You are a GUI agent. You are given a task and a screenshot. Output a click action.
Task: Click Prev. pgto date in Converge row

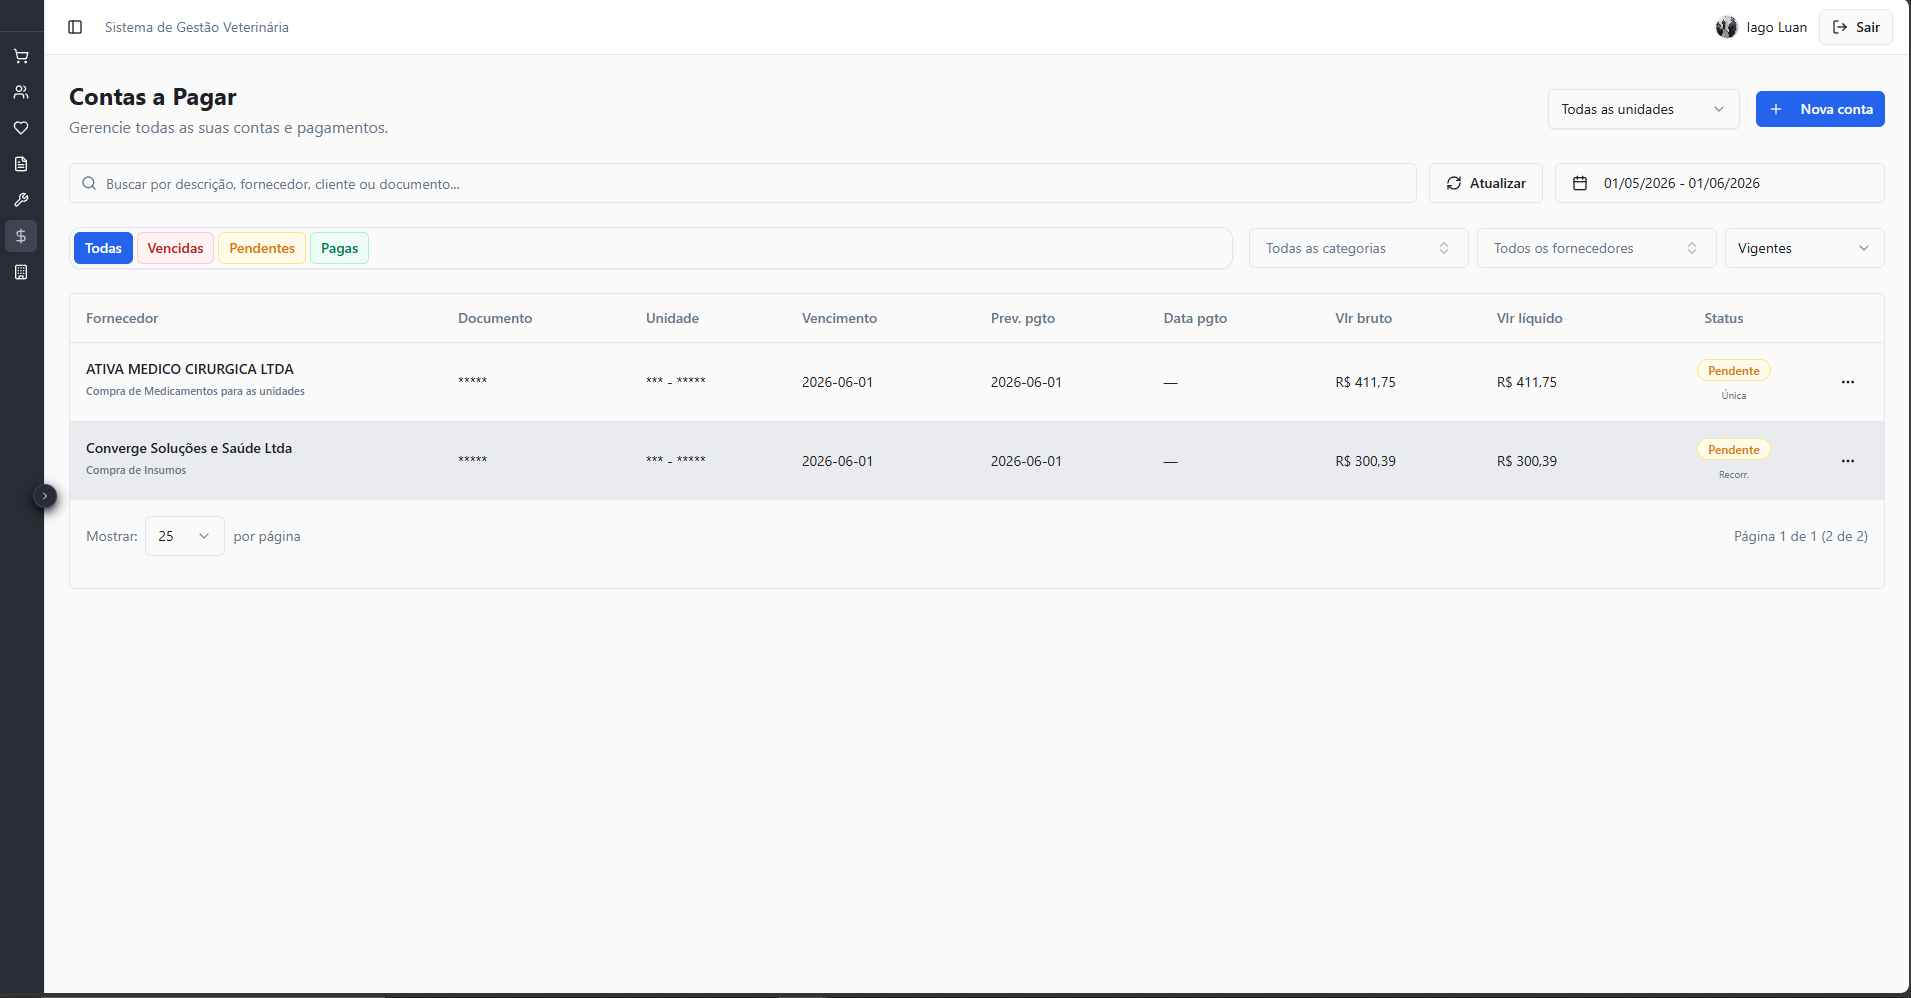tap(1026, 461)
